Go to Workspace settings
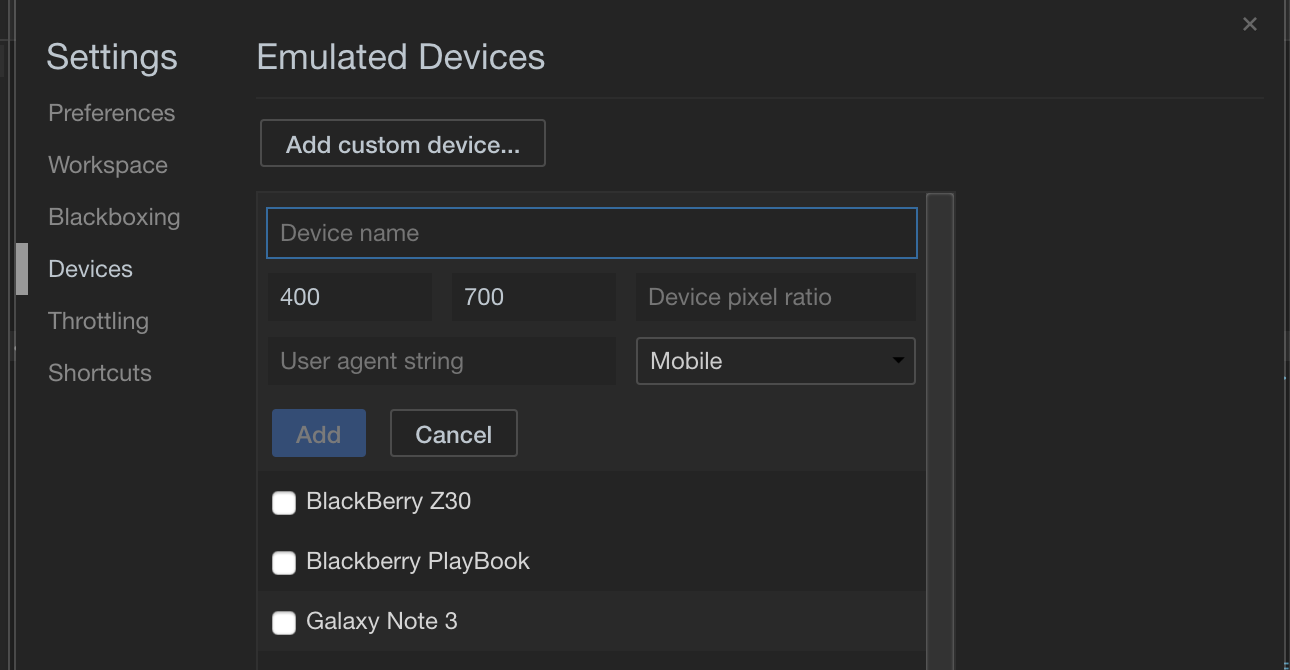 108,165
